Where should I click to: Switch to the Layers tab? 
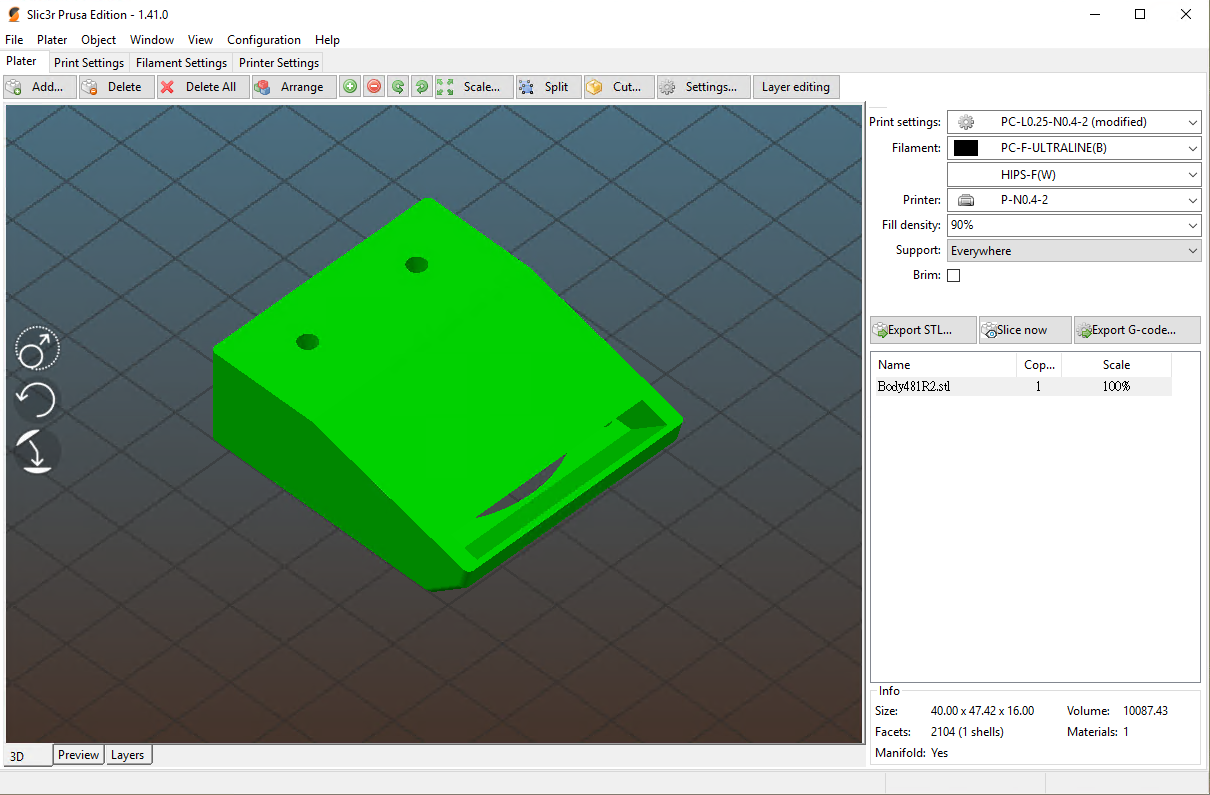[128, 755]
